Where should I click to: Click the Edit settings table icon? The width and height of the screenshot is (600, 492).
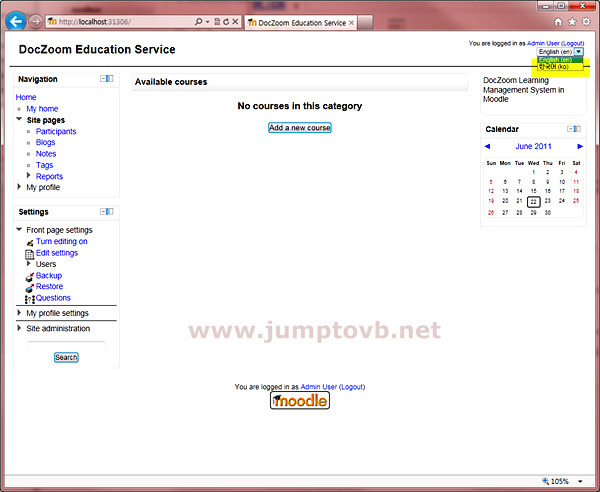click(x=29, y=254)
